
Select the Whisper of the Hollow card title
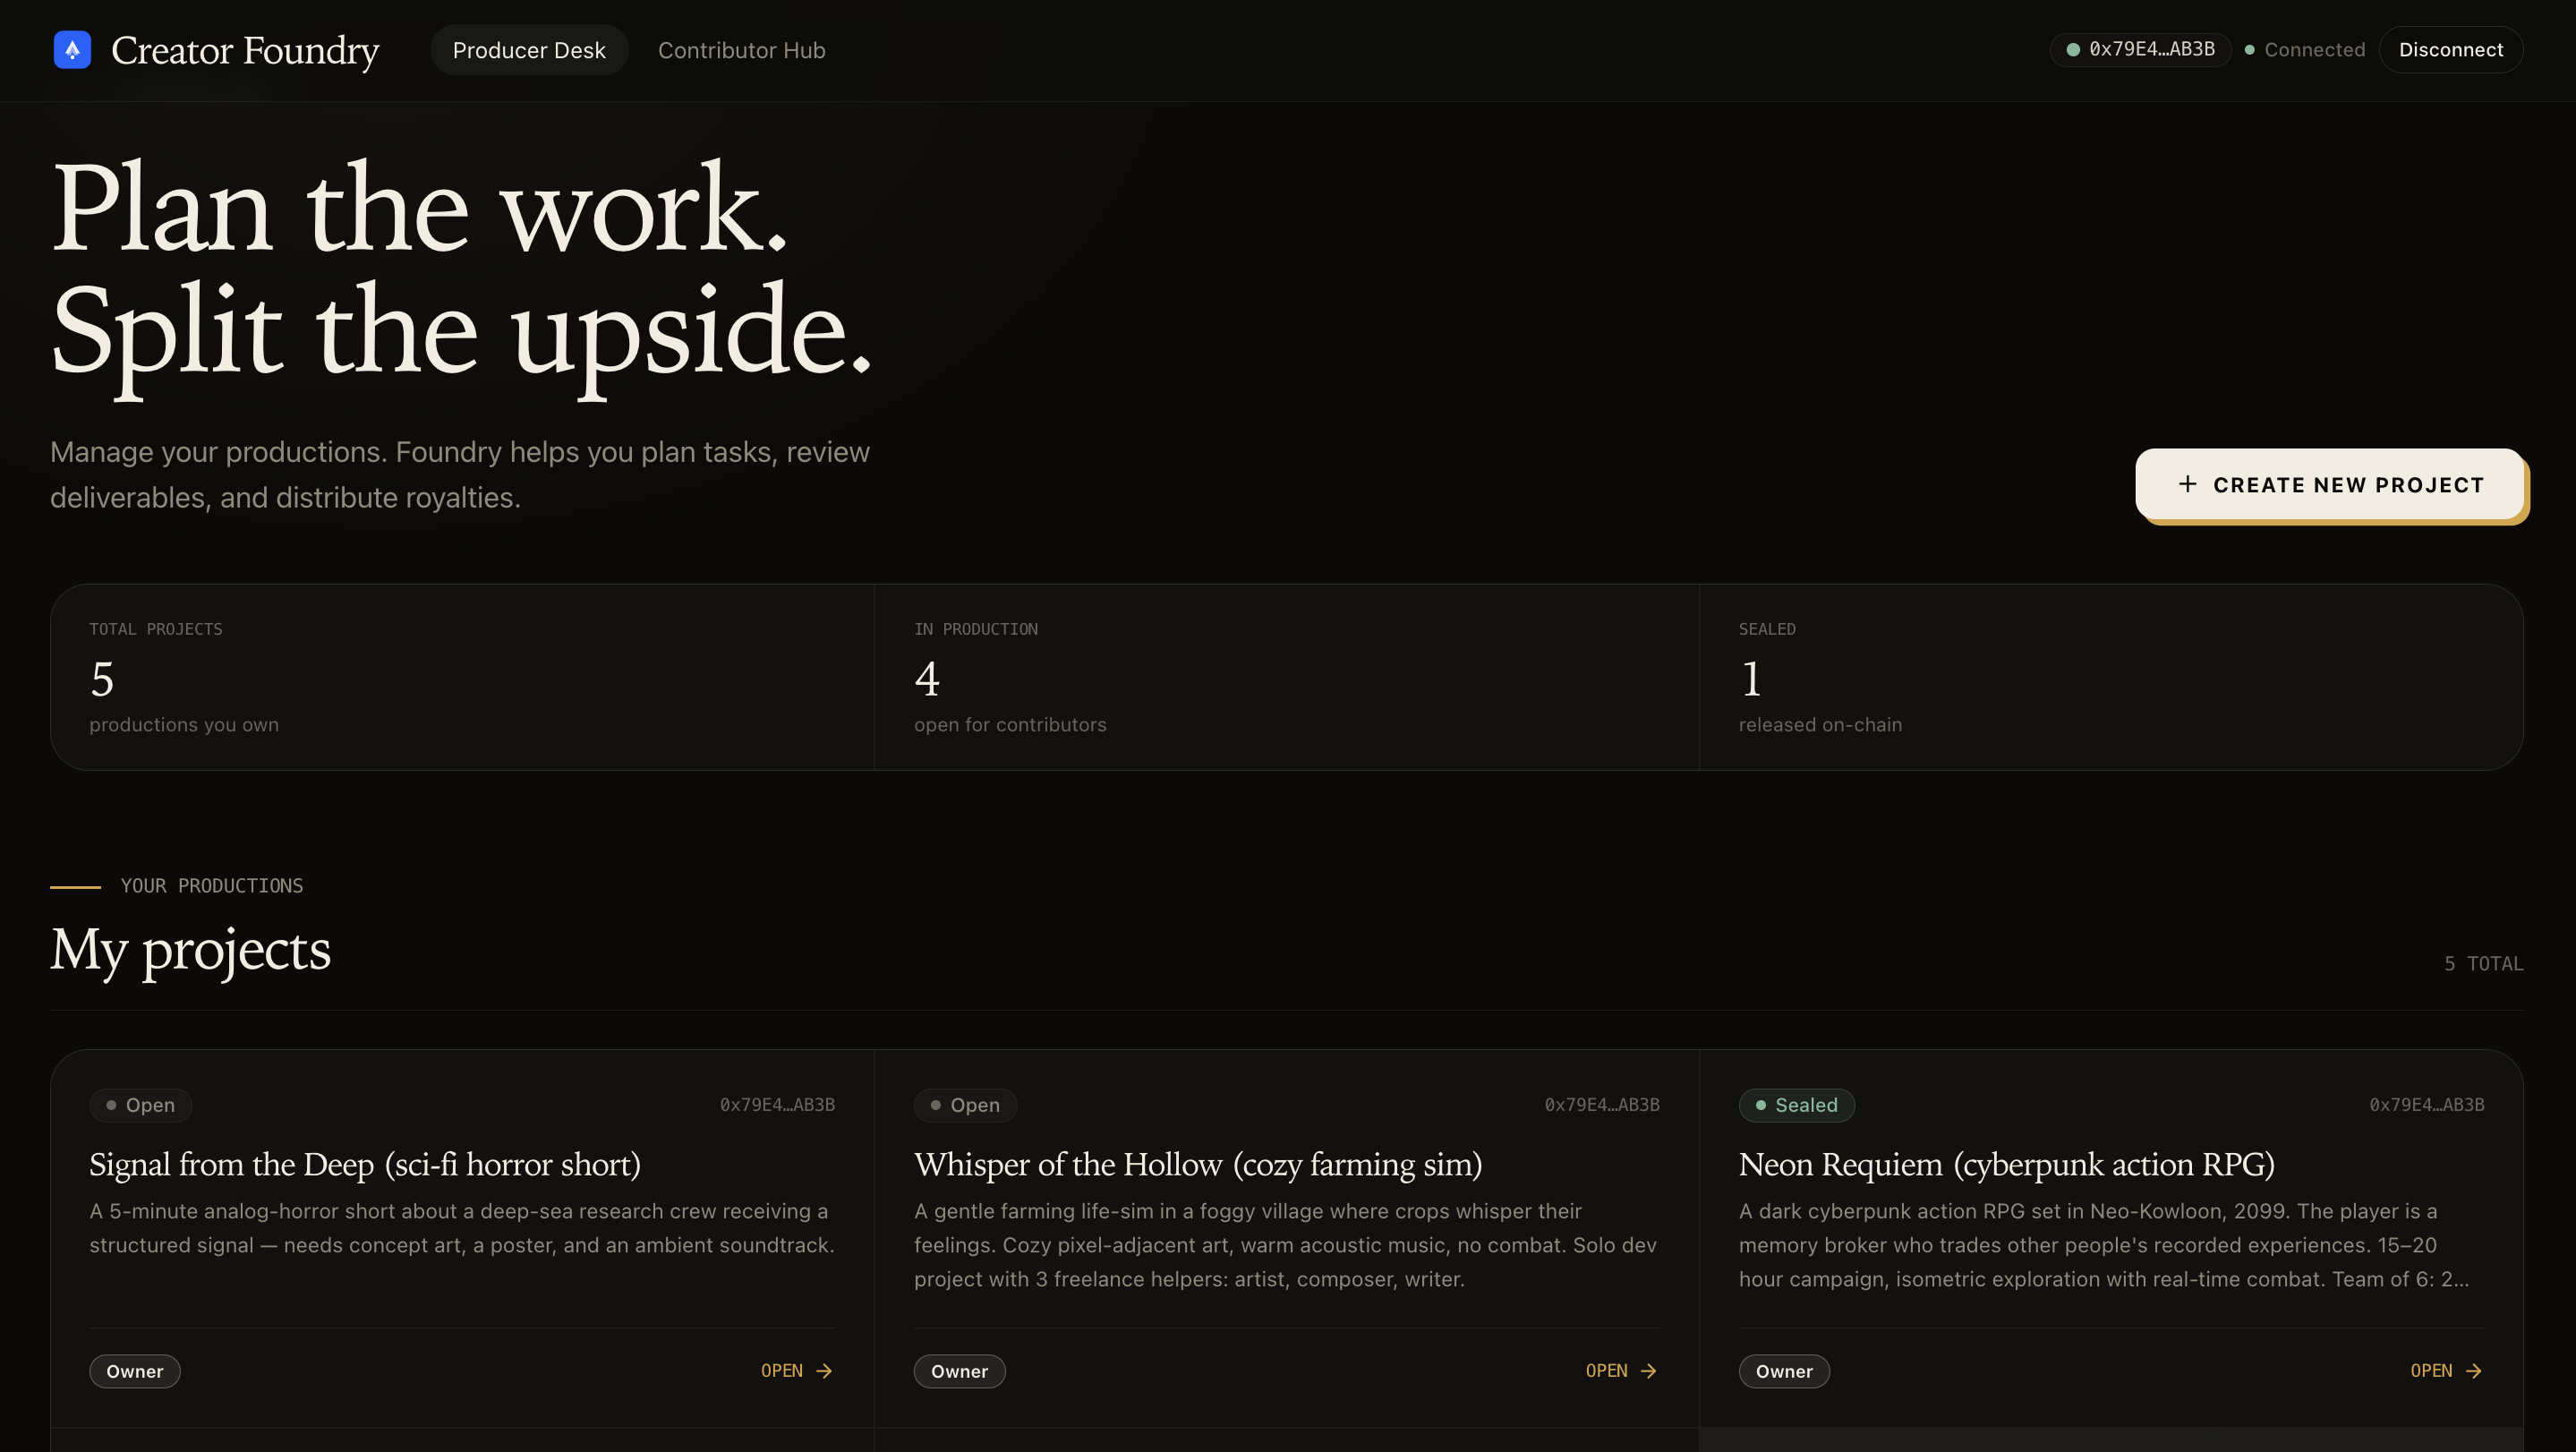(1198, 1164)
